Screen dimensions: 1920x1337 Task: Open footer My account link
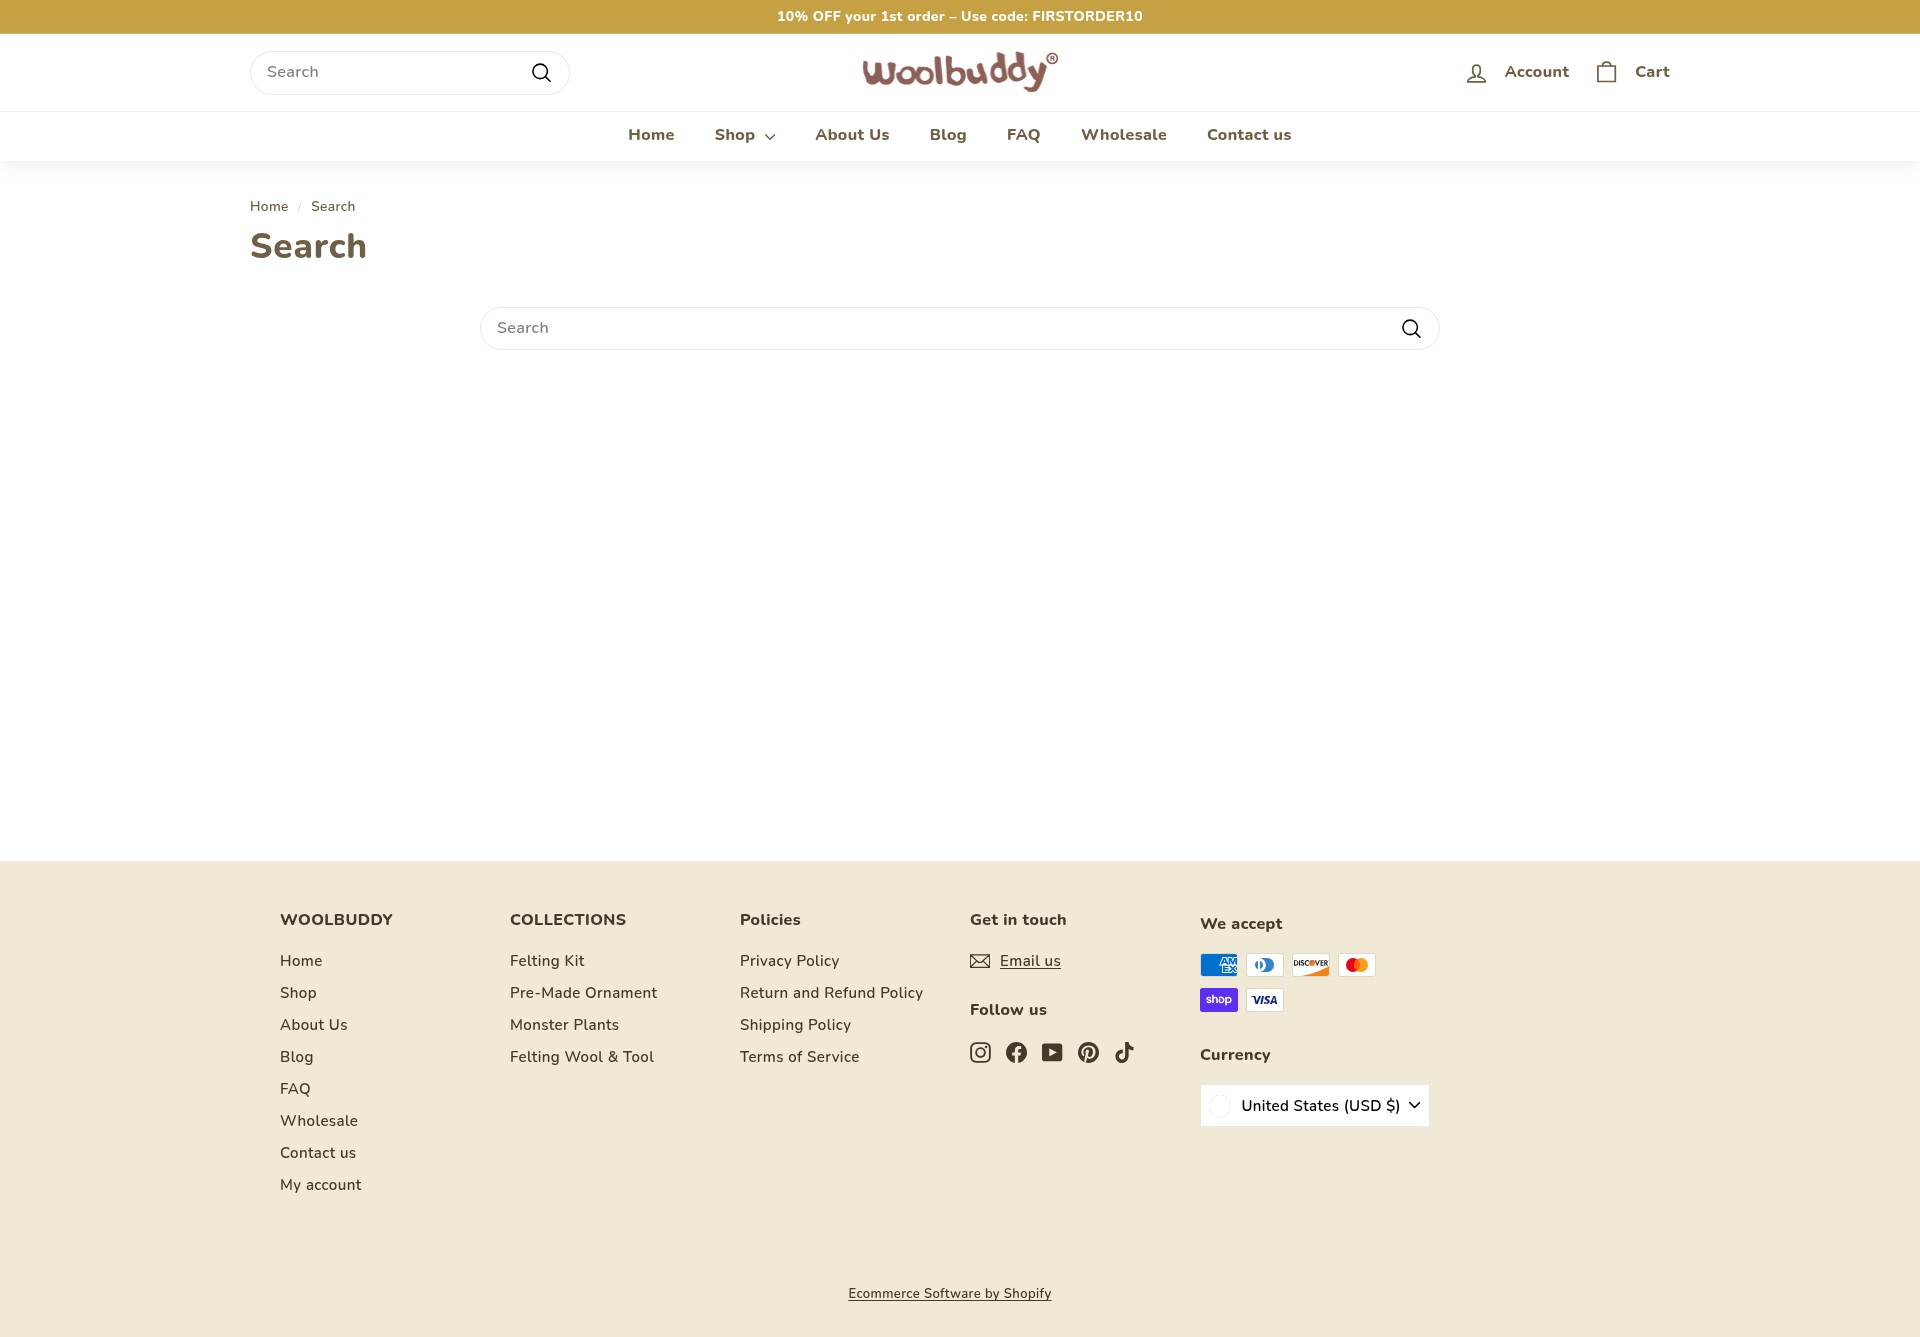[321, 1185]
